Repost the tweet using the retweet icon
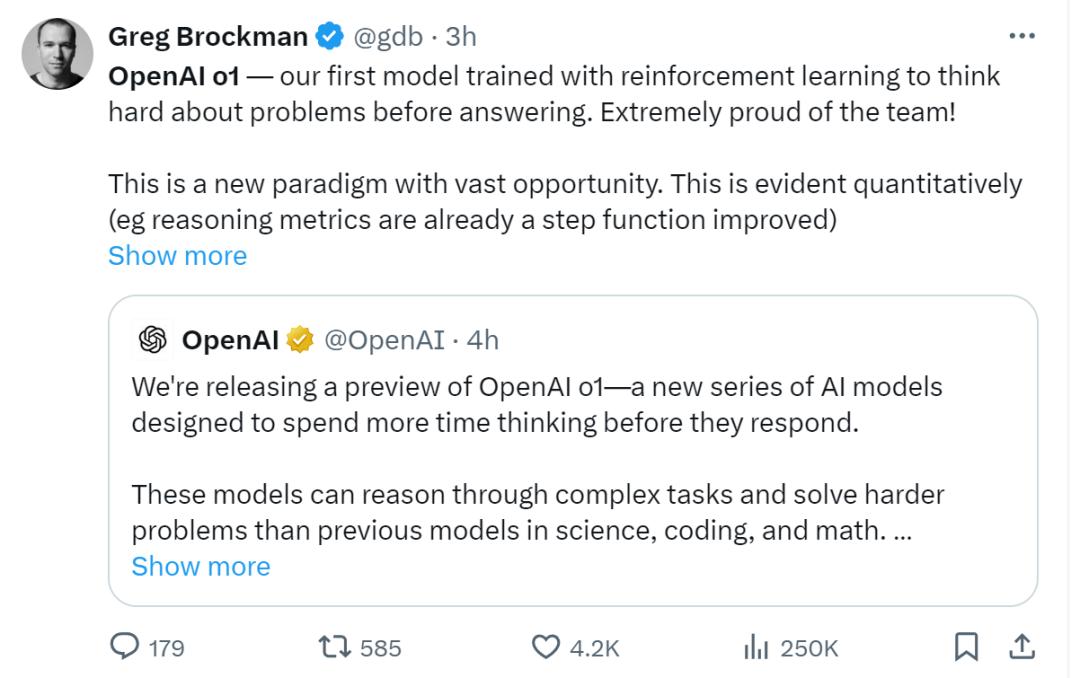The width and height of the screenshot is (1080, 678). click(x=335, y=648)
